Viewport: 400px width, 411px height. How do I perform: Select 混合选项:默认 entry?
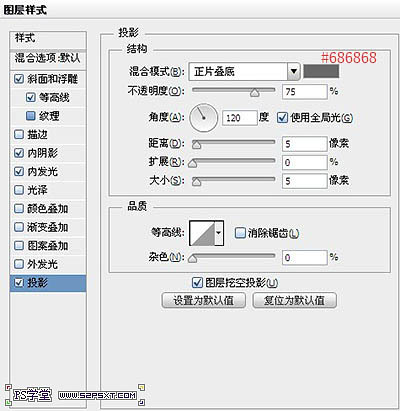point(48,59)
